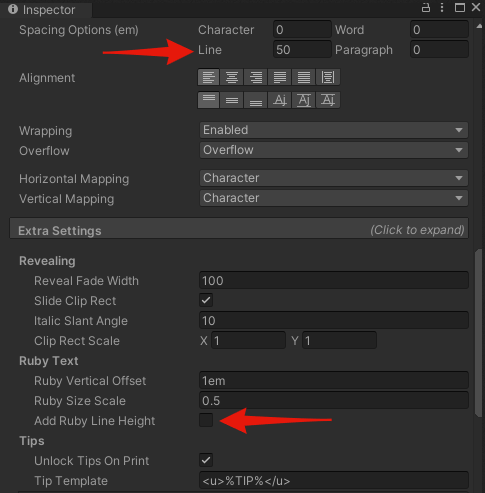Image resolution: width=485 pixels, height=493 pixels.
Task: Open the Wrapping dropdown
Action: [334, 130]
